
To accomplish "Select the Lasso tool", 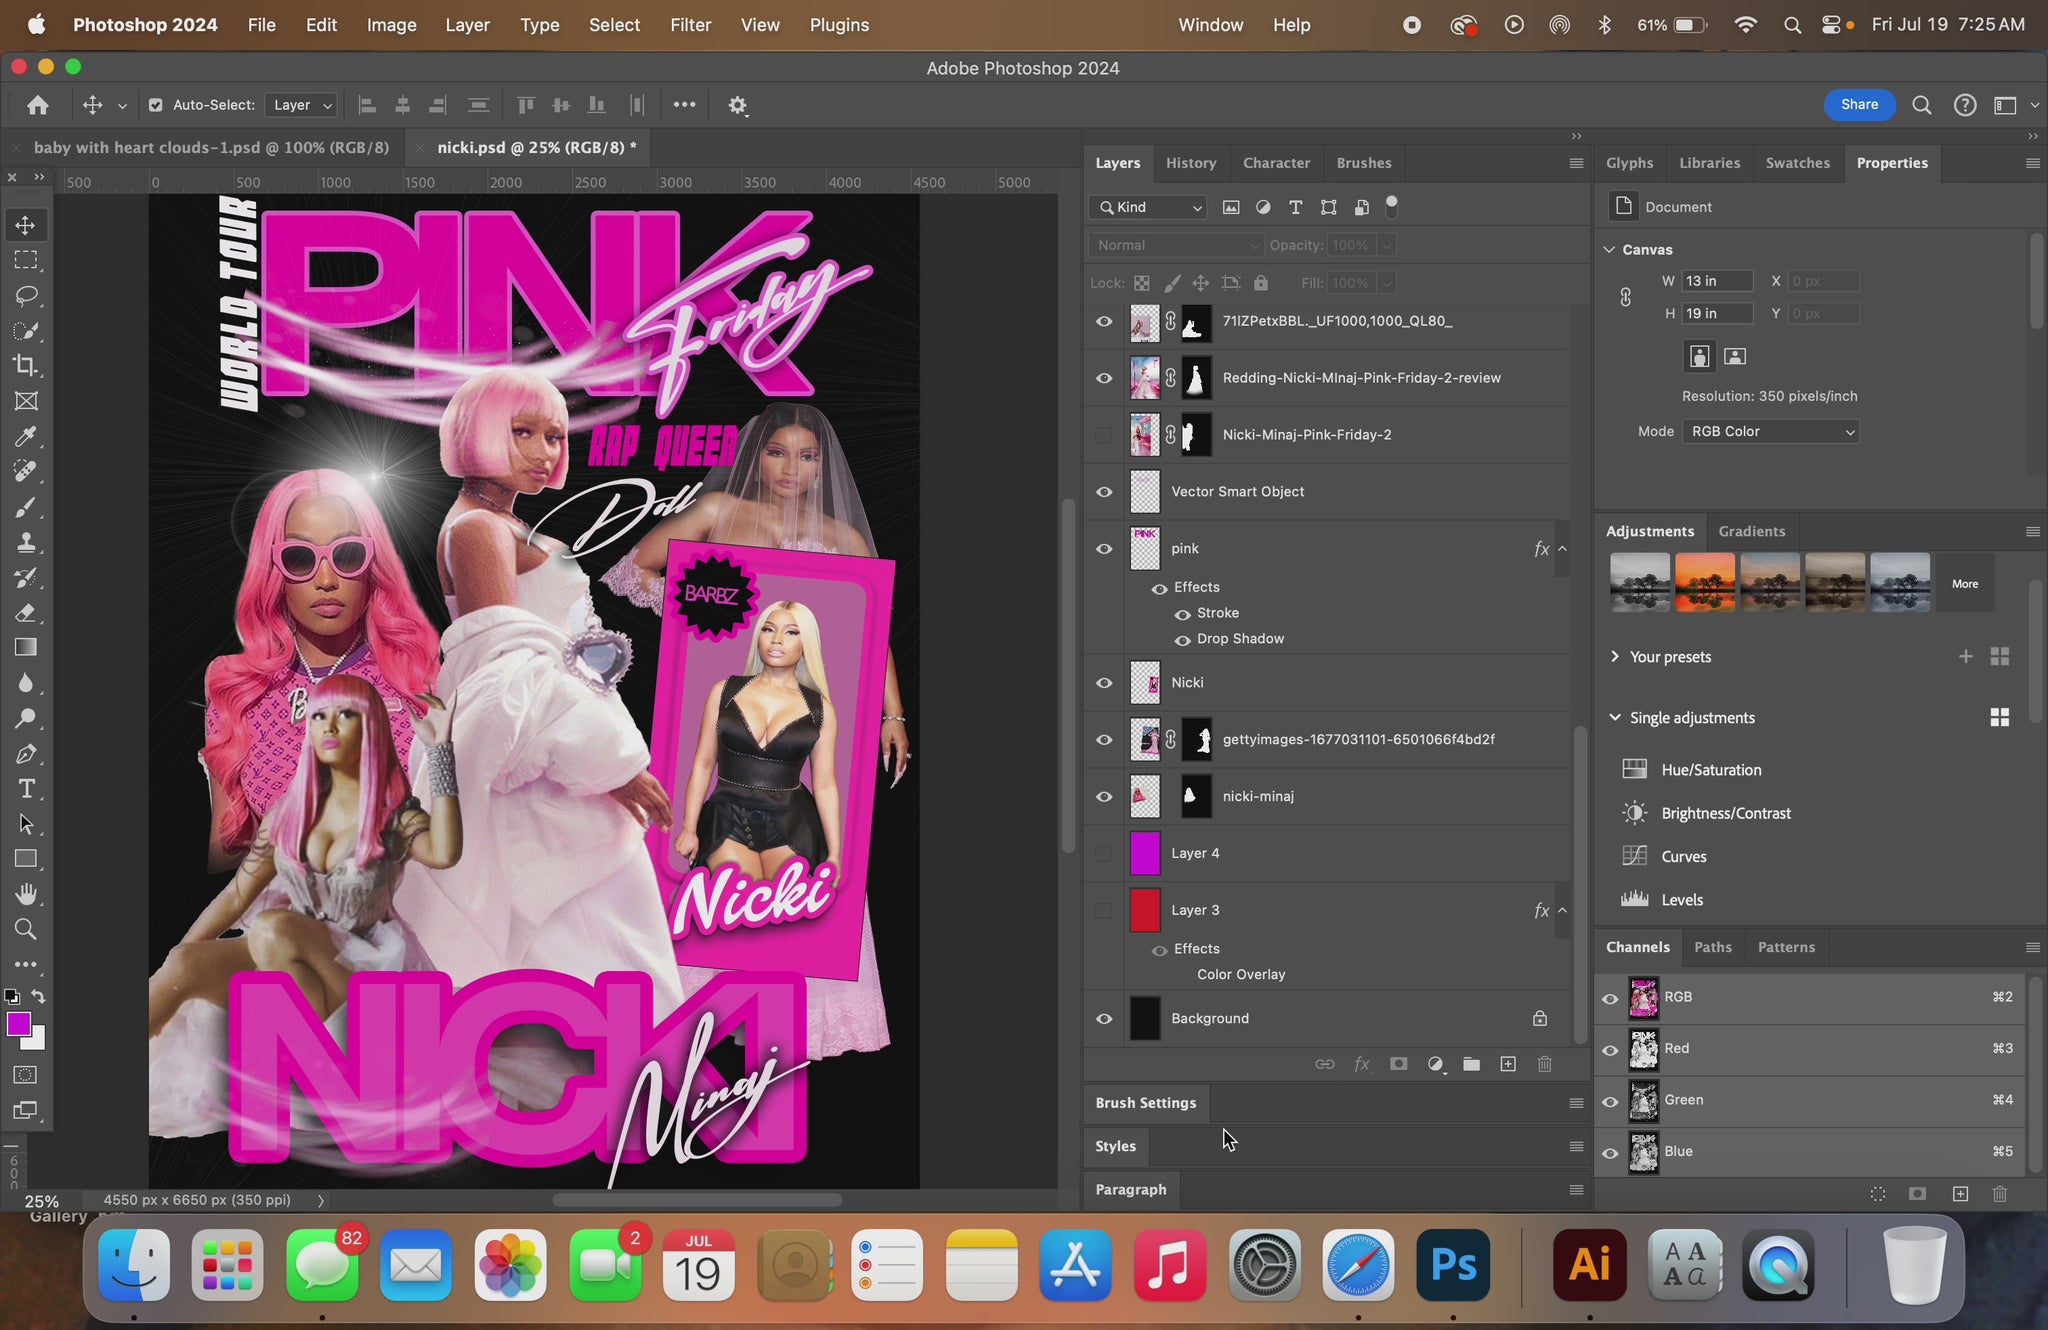I will (26, 296).
